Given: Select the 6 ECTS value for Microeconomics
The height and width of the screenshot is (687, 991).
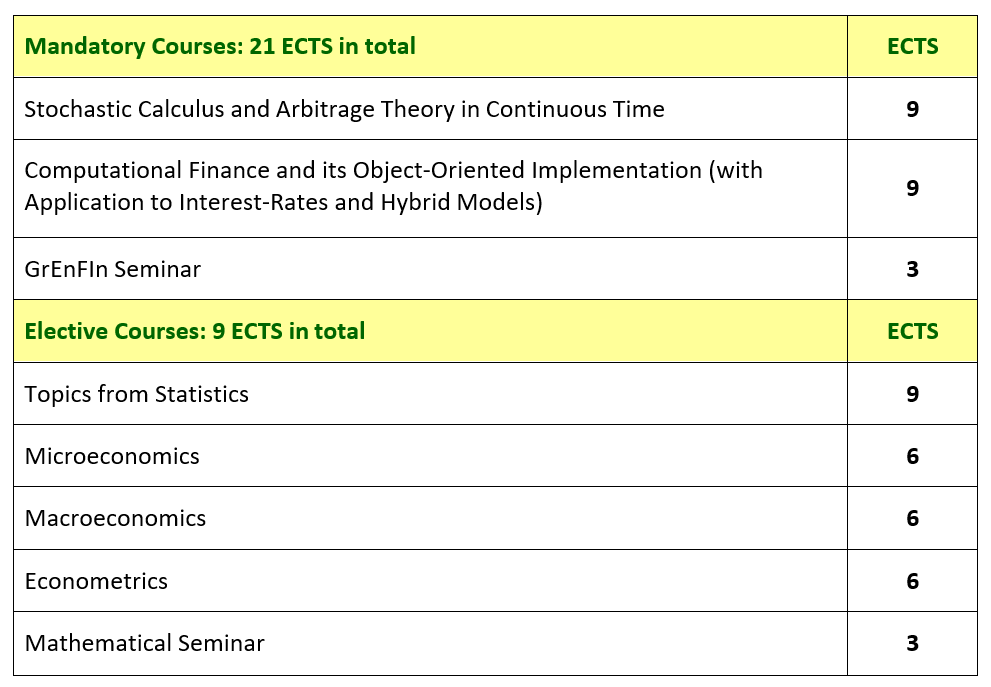Looking at the screenshot, I should pos(912,456).
